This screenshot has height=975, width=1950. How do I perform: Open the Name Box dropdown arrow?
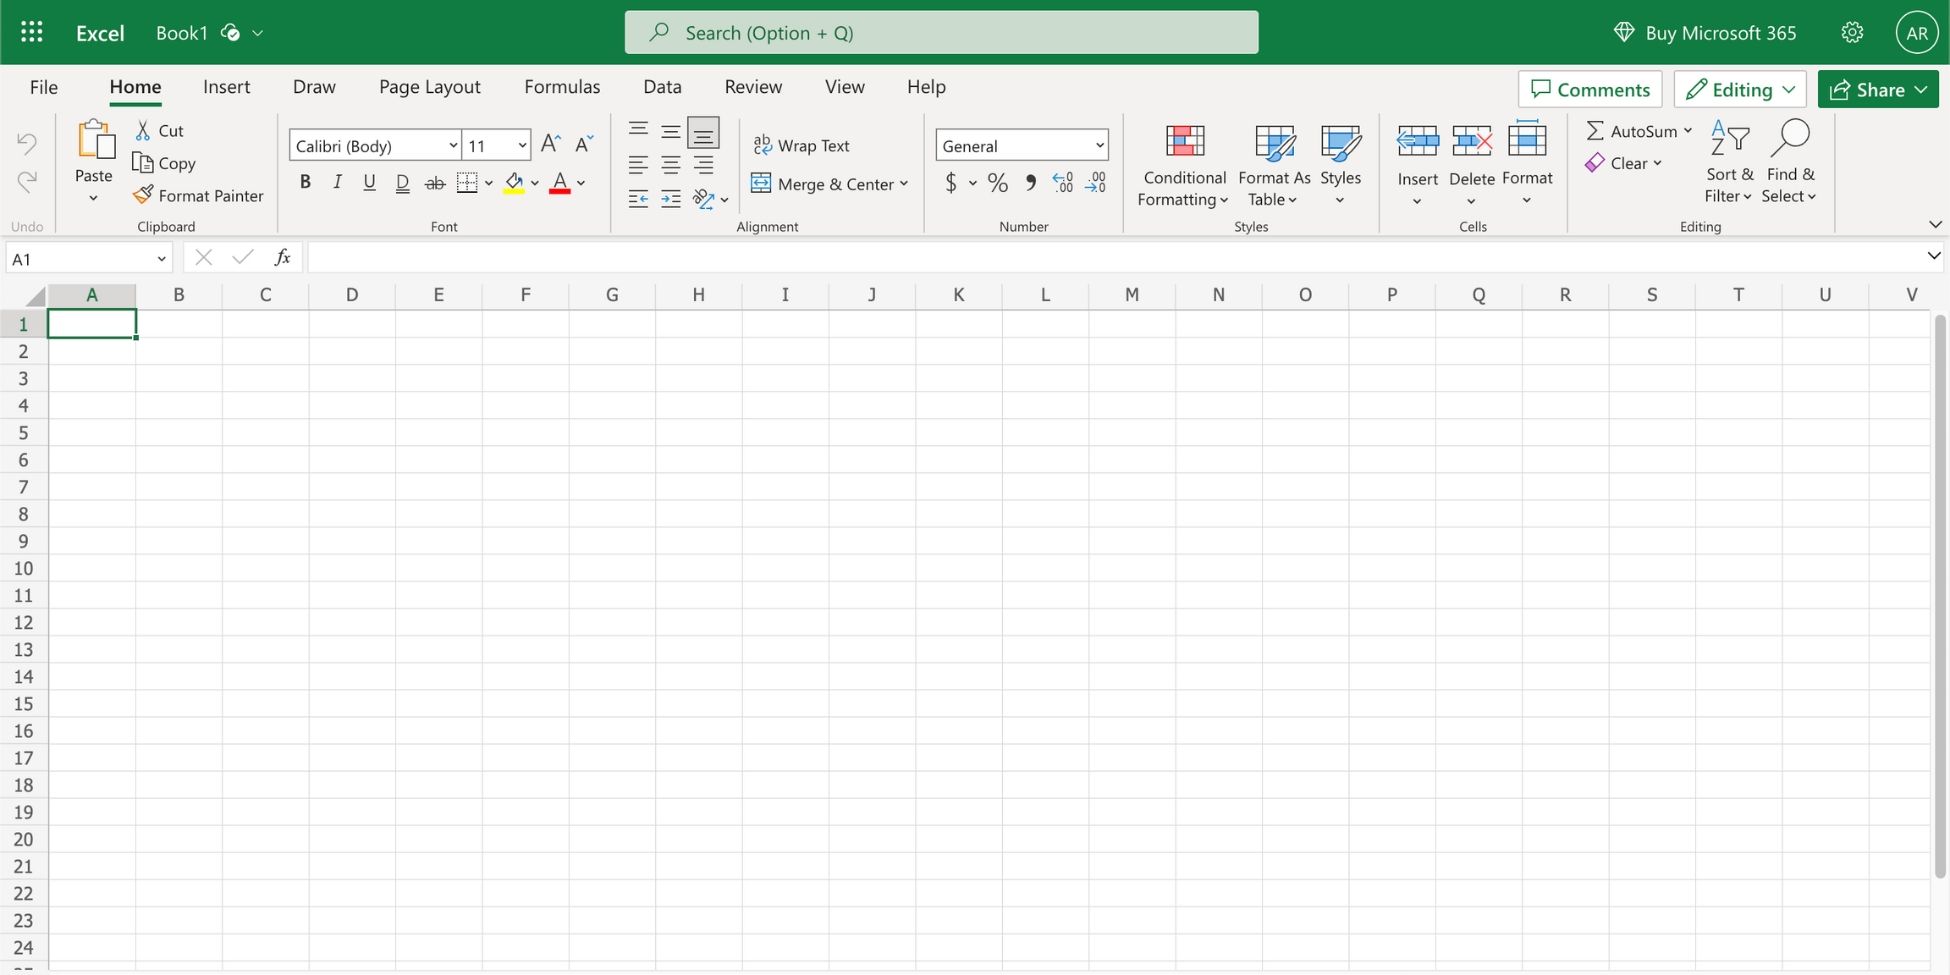tap(161, 259)
